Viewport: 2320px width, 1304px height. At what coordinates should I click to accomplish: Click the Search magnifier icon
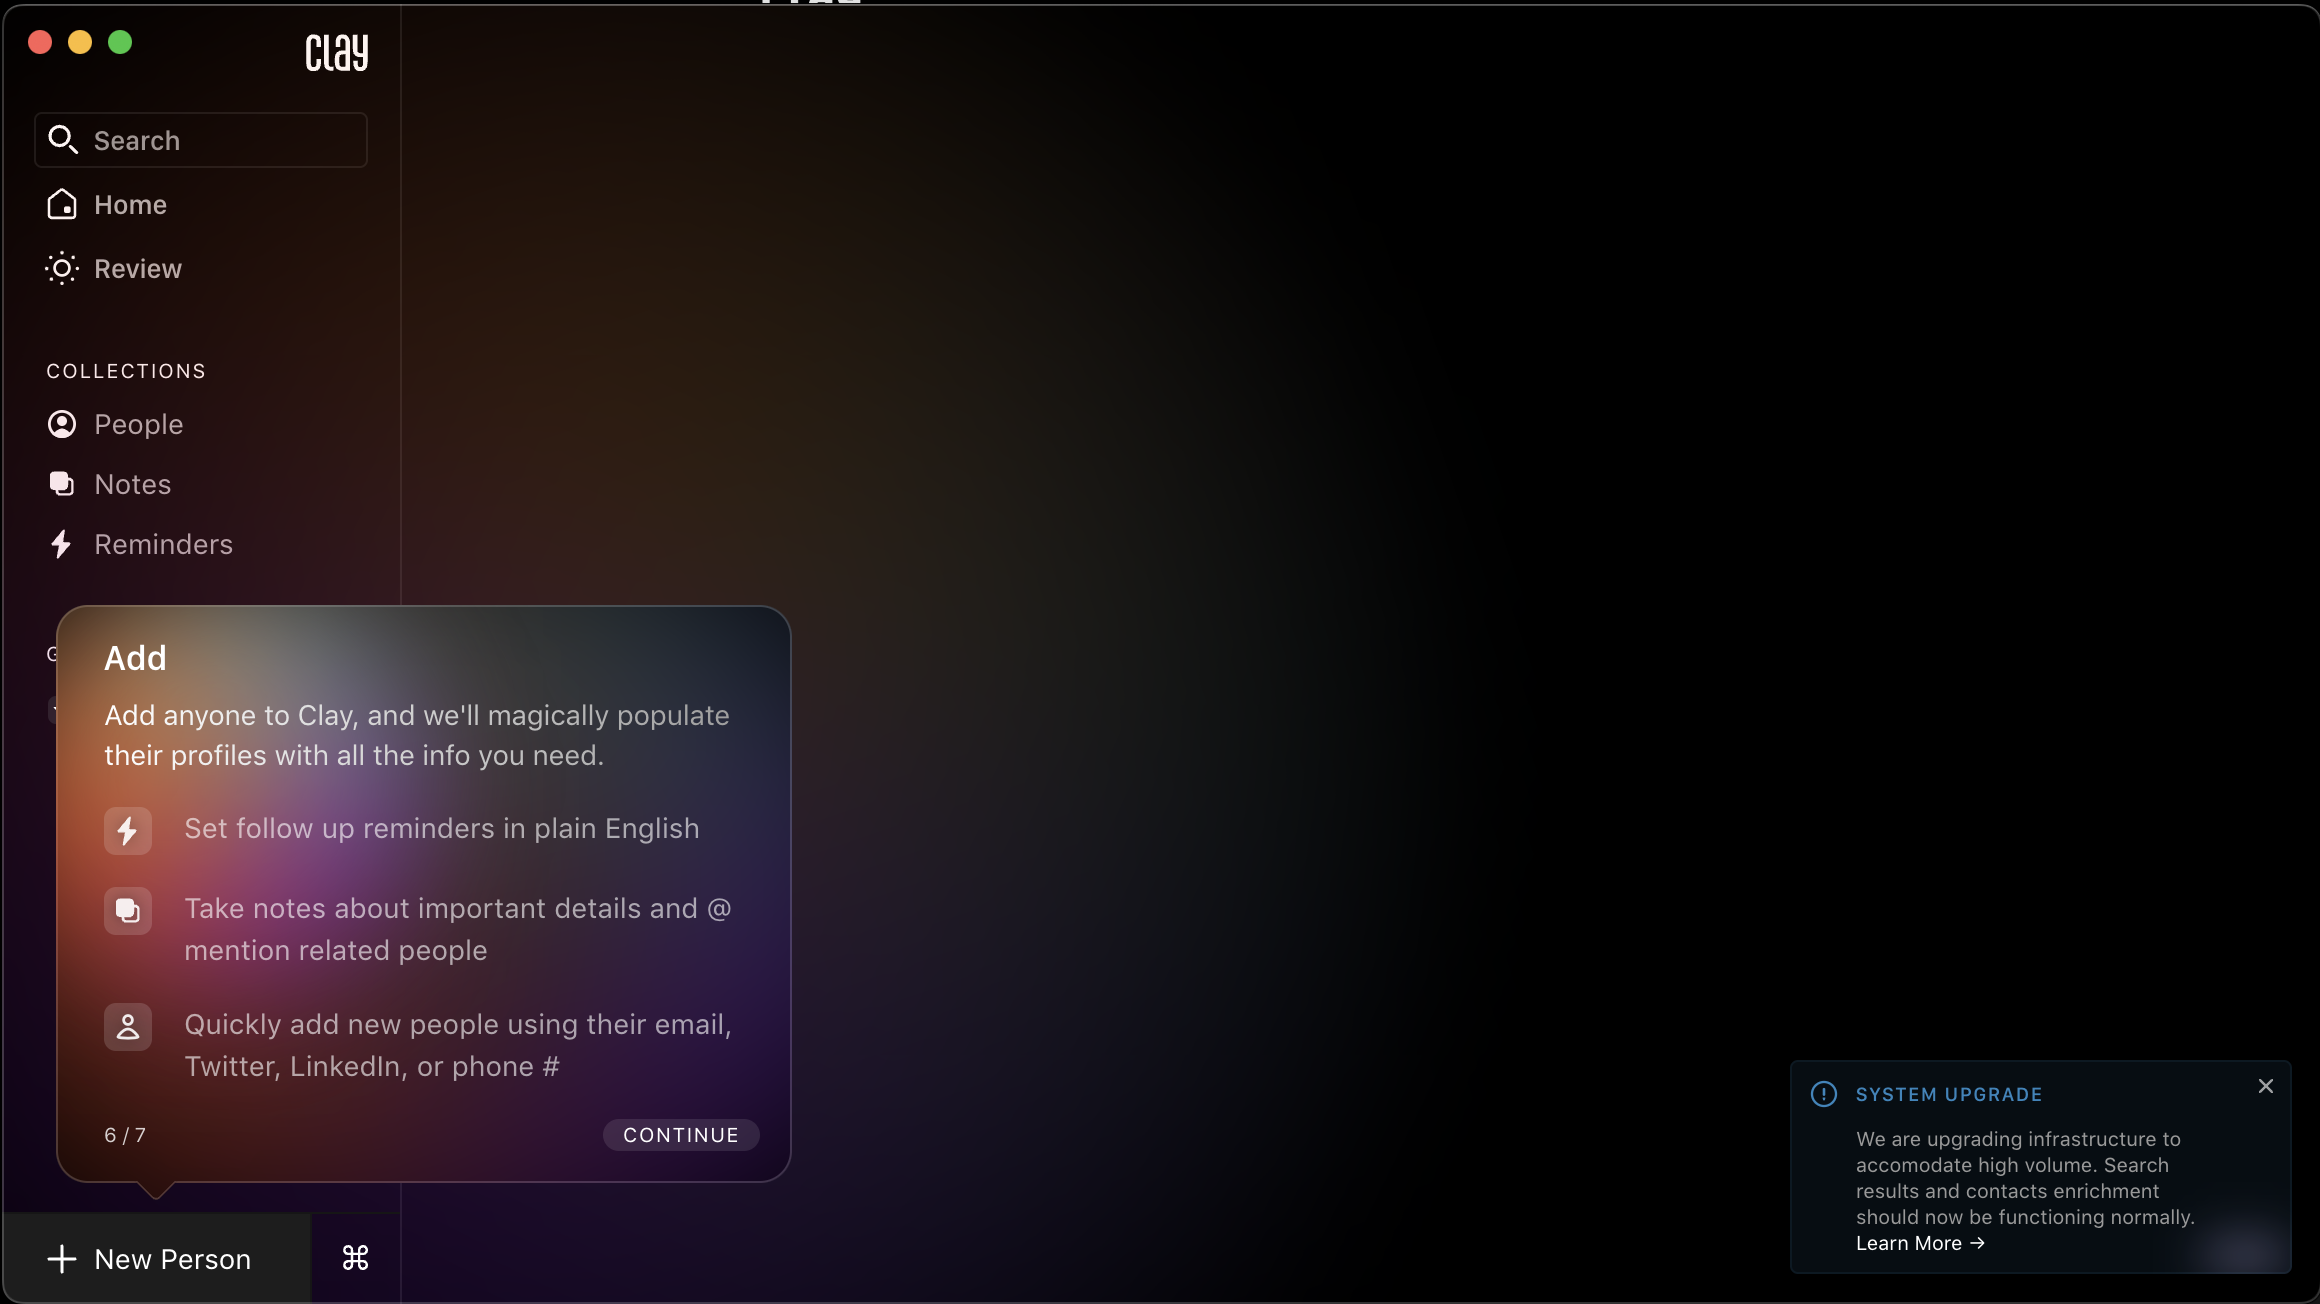63,140
